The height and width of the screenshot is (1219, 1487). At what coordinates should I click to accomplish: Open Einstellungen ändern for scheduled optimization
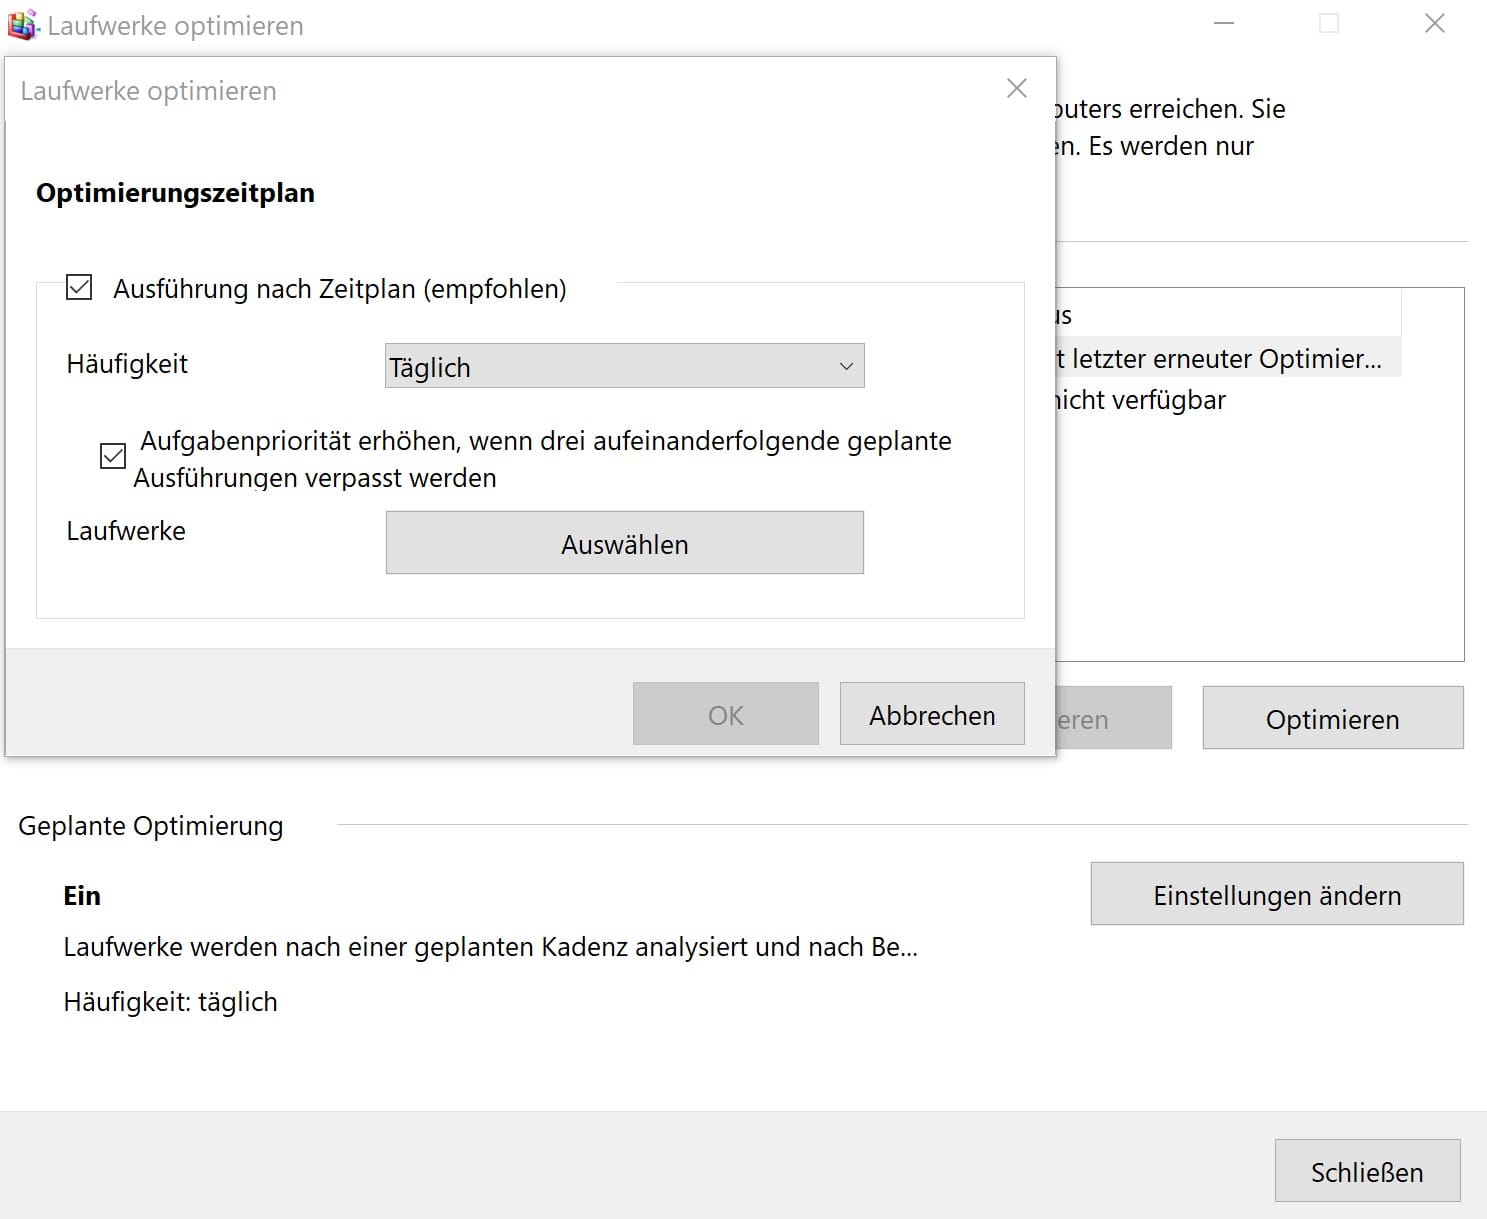[x=1276, y=894]
